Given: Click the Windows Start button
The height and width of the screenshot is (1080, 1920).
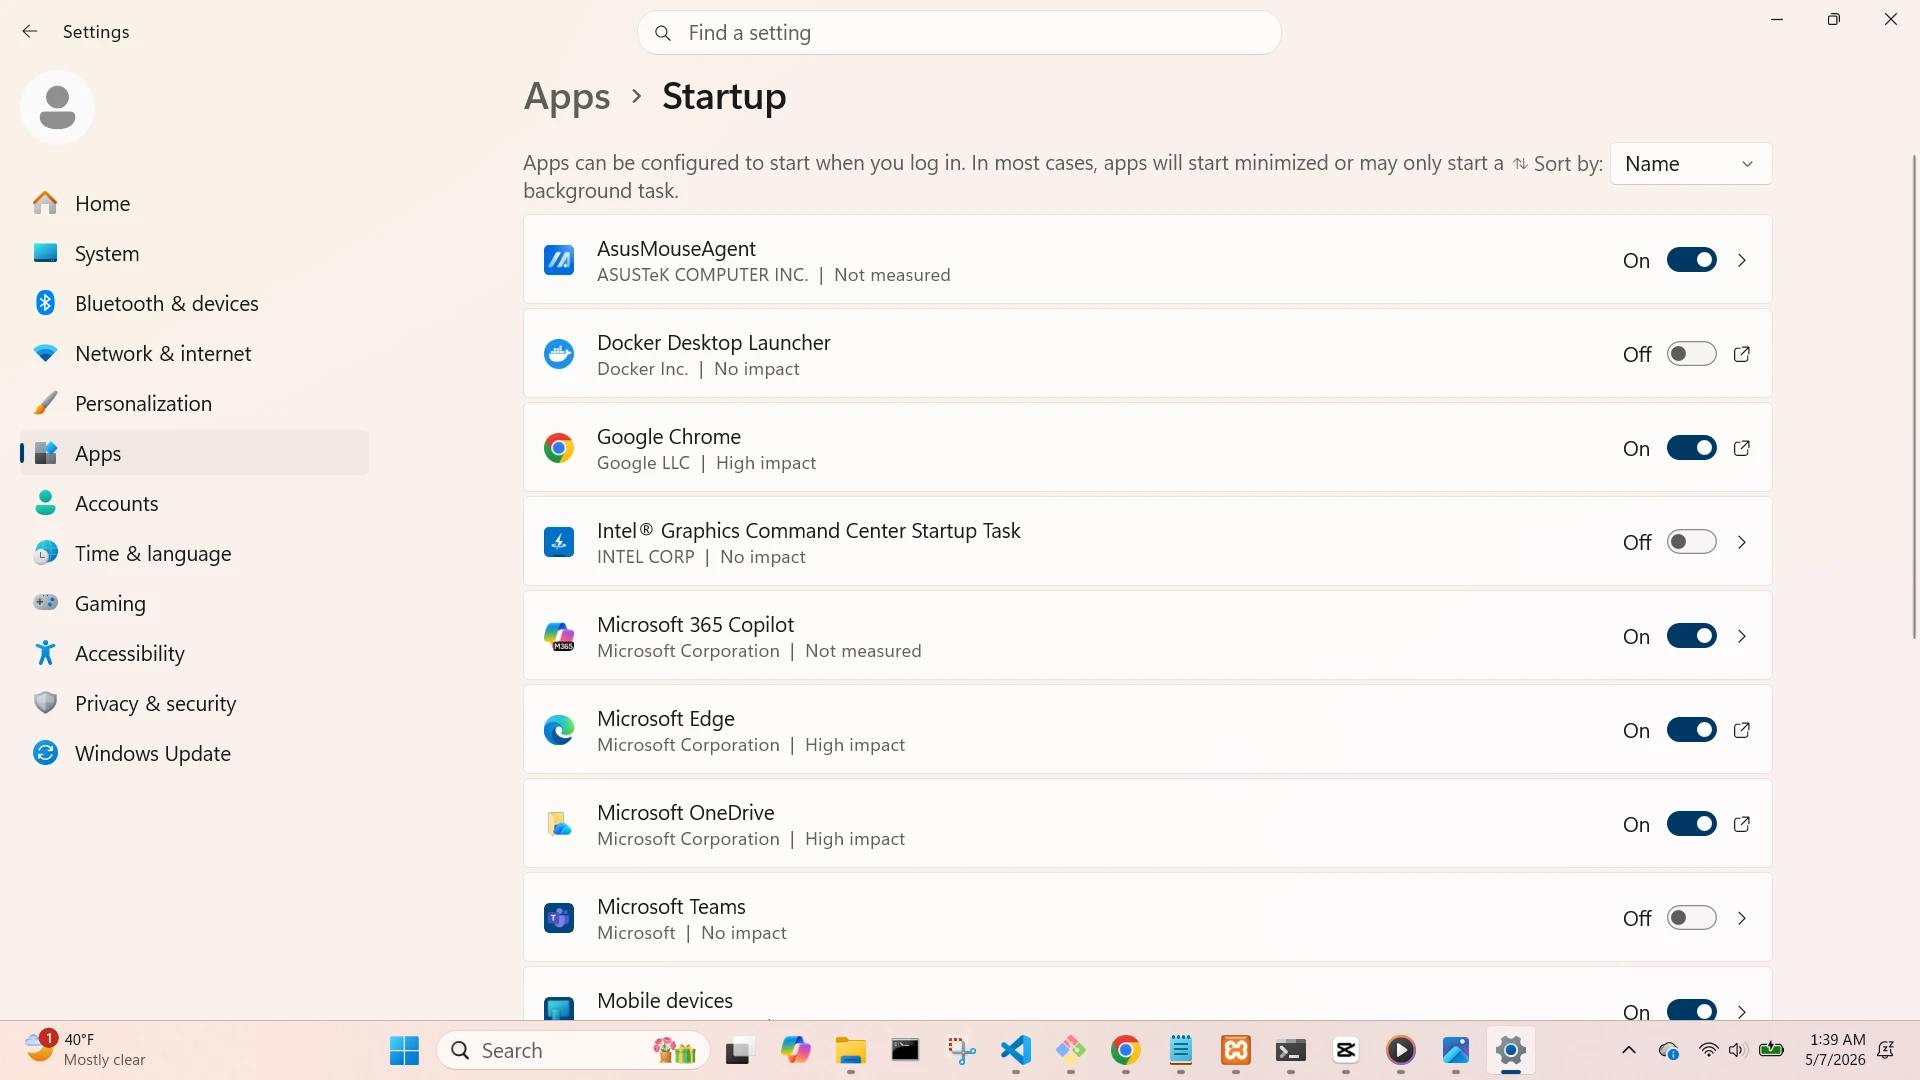Looking at the screenshot, I should click(x=404, y=1050).
